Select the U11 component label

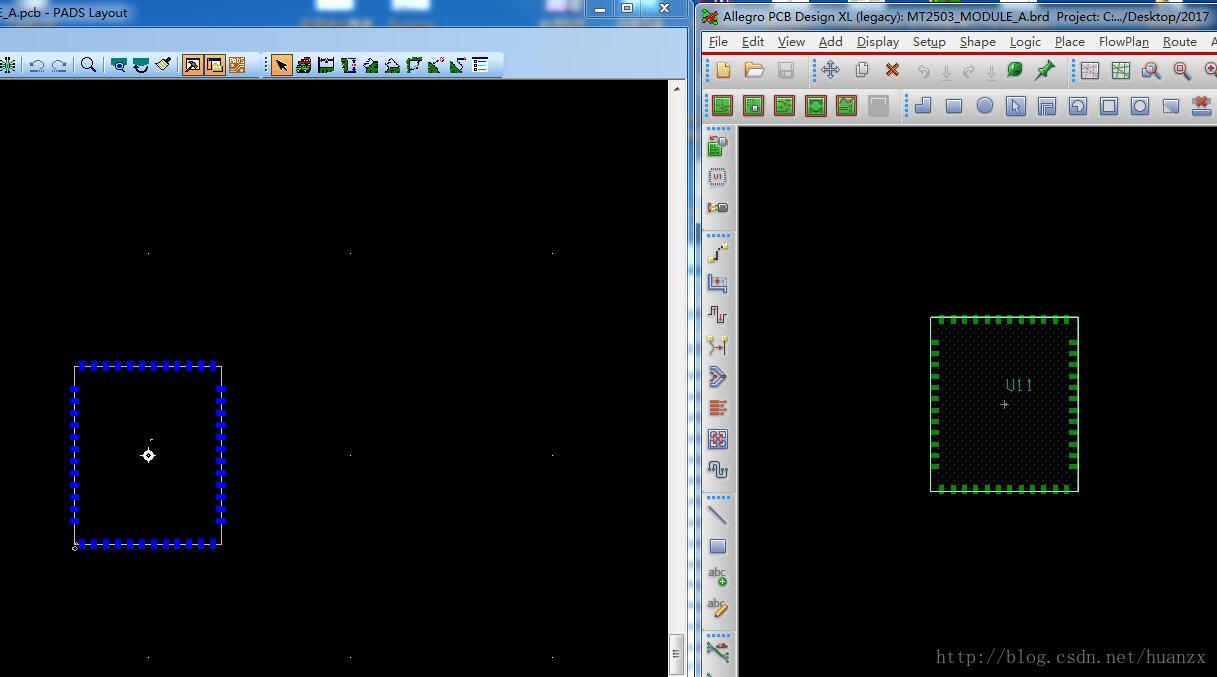pyautogui.click(x=1019, y=385)
